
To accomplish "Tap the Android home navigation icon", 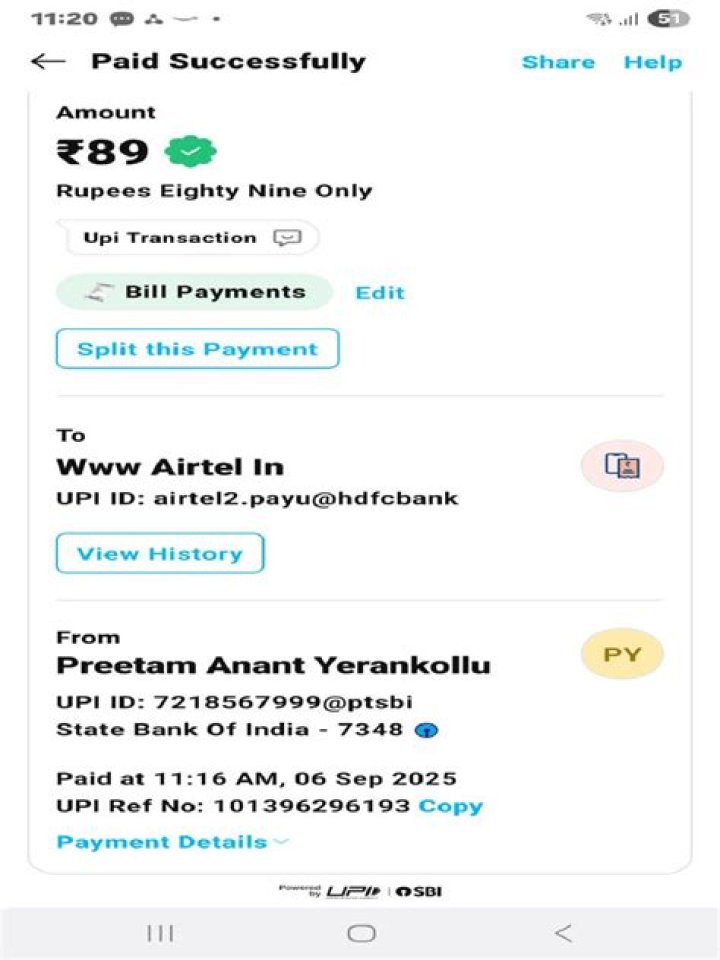I will click(361, 934).
